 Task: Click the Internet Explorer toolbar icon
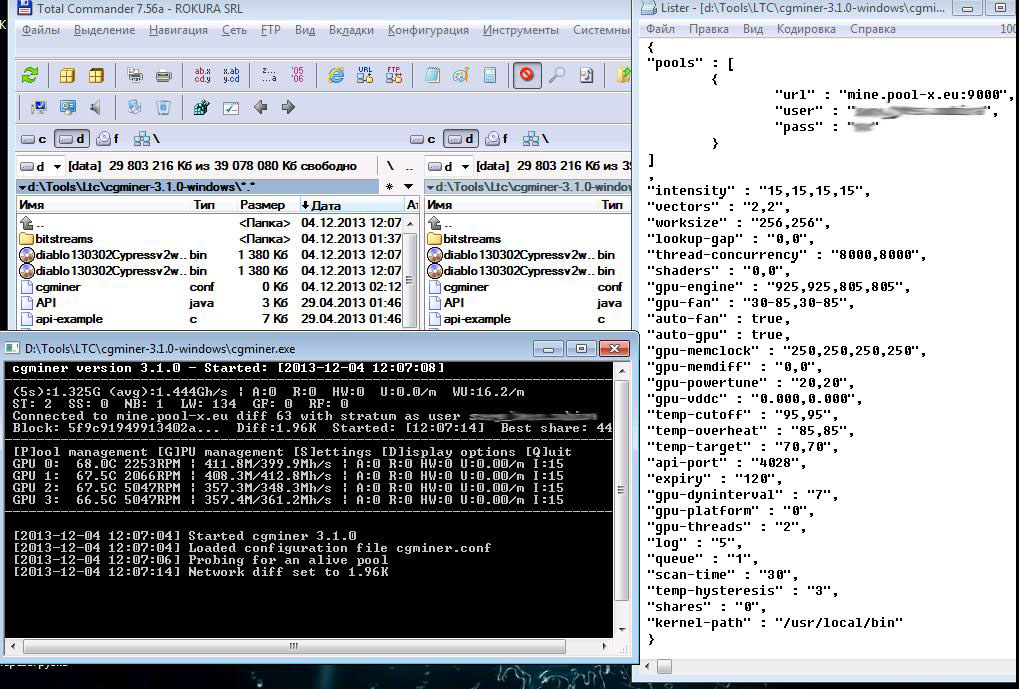click(x=336, y=75)
